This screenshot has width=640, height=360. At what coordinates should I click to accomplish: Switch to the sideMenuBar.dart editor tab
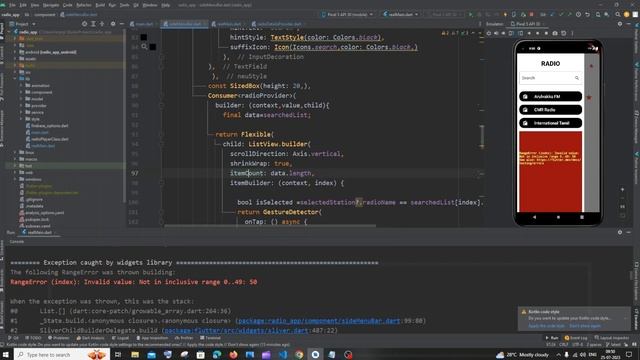coord(184,24)
